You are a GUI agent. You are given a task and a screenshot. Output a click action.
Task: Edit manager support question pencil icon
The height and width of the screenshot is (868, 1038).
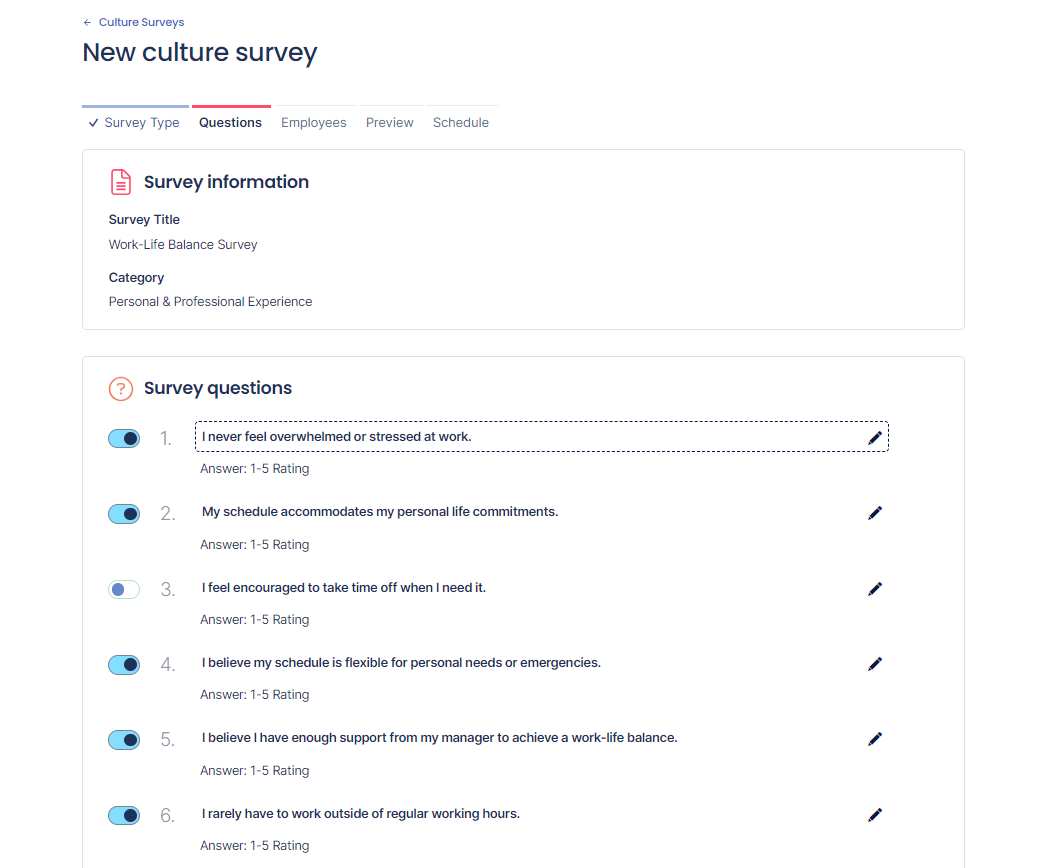tap(875, 738)
